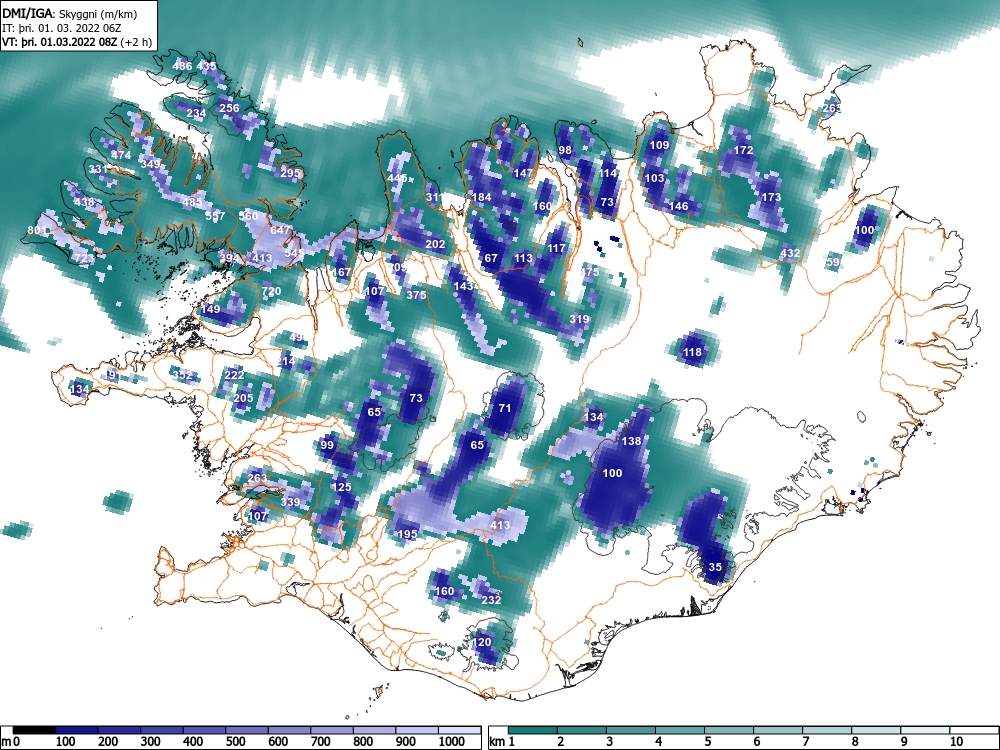Click visibility value 349
Image resolution: width=1000 pixels, height=750 pixels.
click(x=151, y=164)
